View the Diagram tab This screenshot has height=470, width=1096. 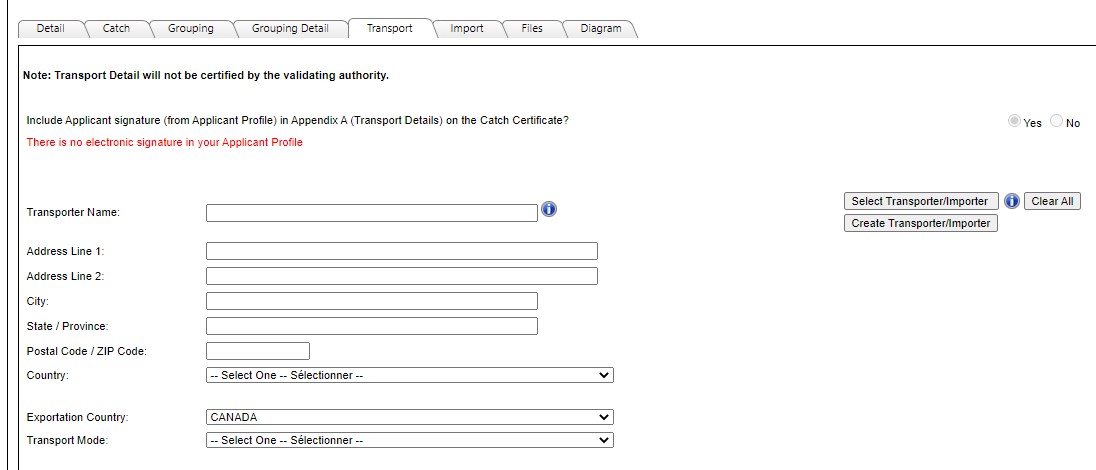(x=600, y=29)
